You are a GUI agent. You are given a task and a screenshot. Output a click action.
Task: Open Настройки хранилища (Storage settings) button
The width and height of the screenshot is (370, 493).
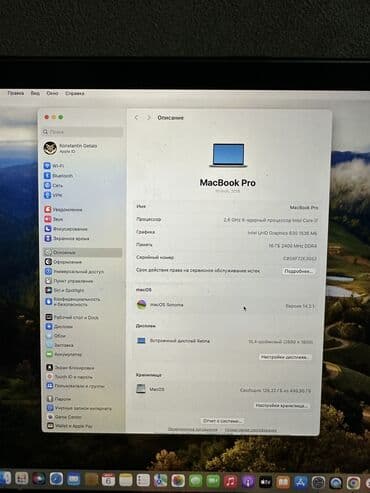pyautogui.click(x=281, y=406)
